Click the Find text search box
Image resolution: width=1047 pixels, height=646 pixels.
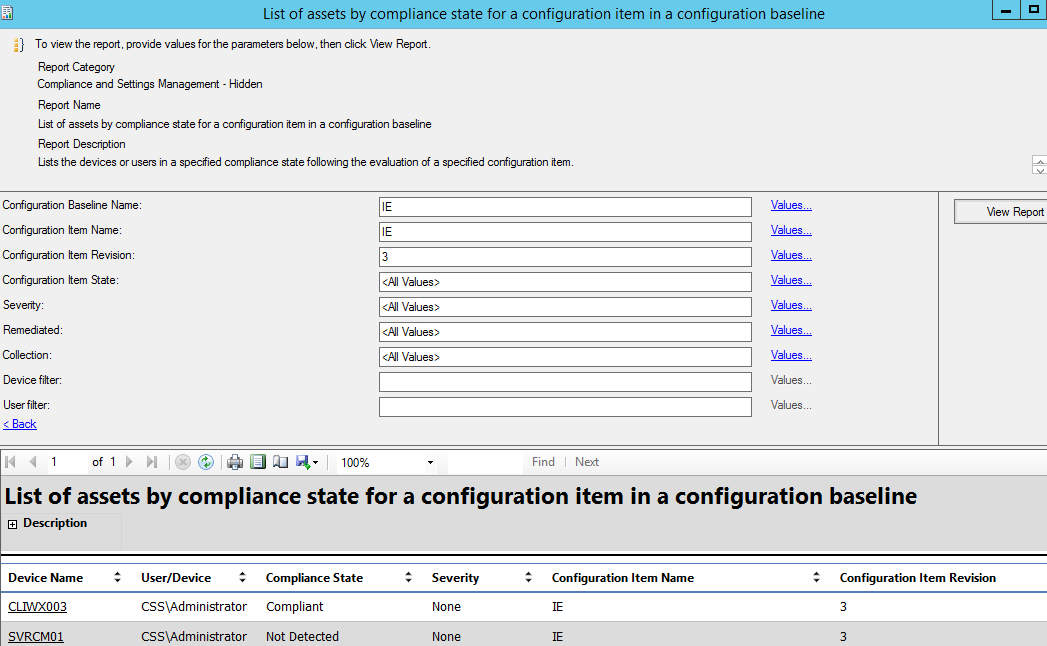point(485,462)
